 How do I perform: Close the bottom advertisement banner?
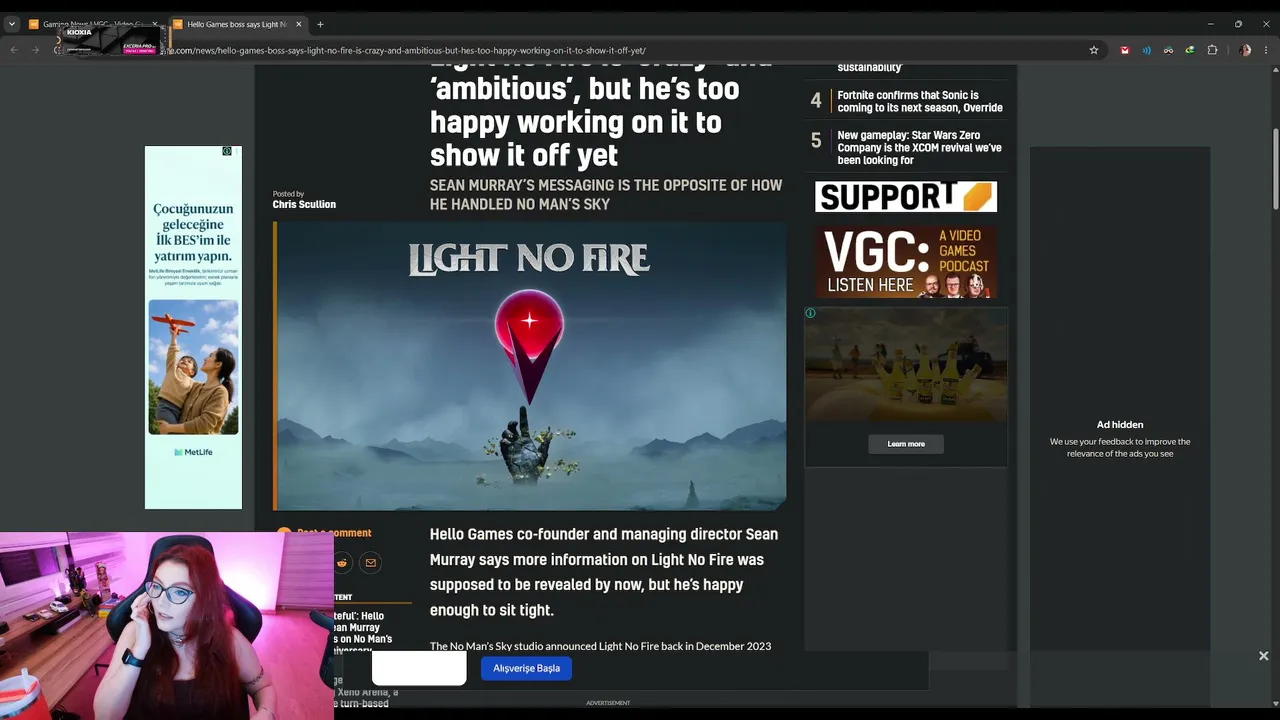tap(1263, 656)
